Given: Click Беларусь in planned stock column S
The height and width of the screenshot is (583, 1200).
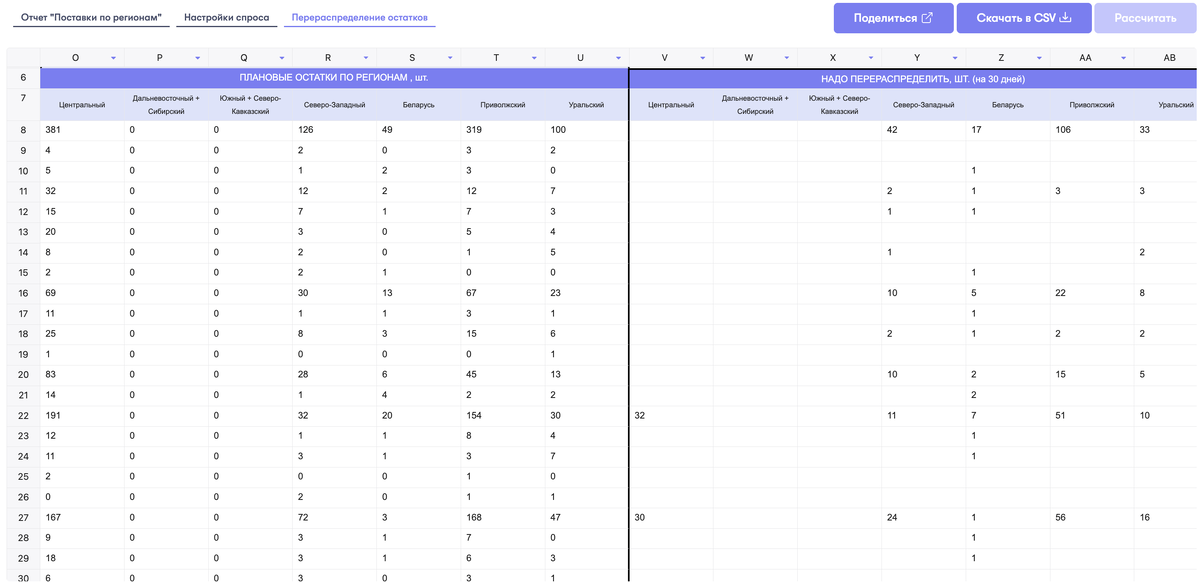Looking at the screenshot, I should (419, 104).
